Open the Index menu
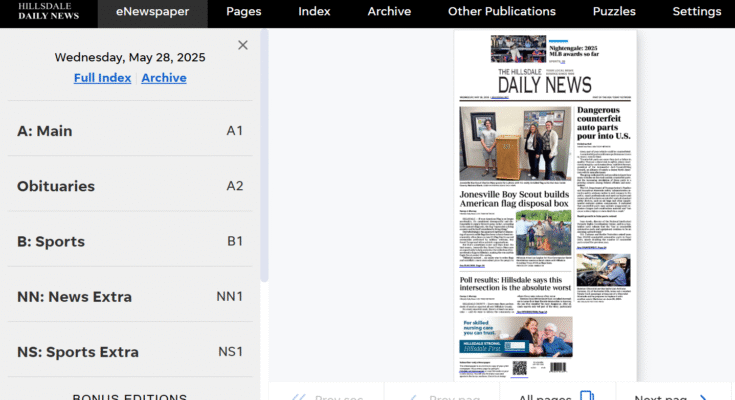The height and width of the screenshot is (400, 735). (315, 12)
